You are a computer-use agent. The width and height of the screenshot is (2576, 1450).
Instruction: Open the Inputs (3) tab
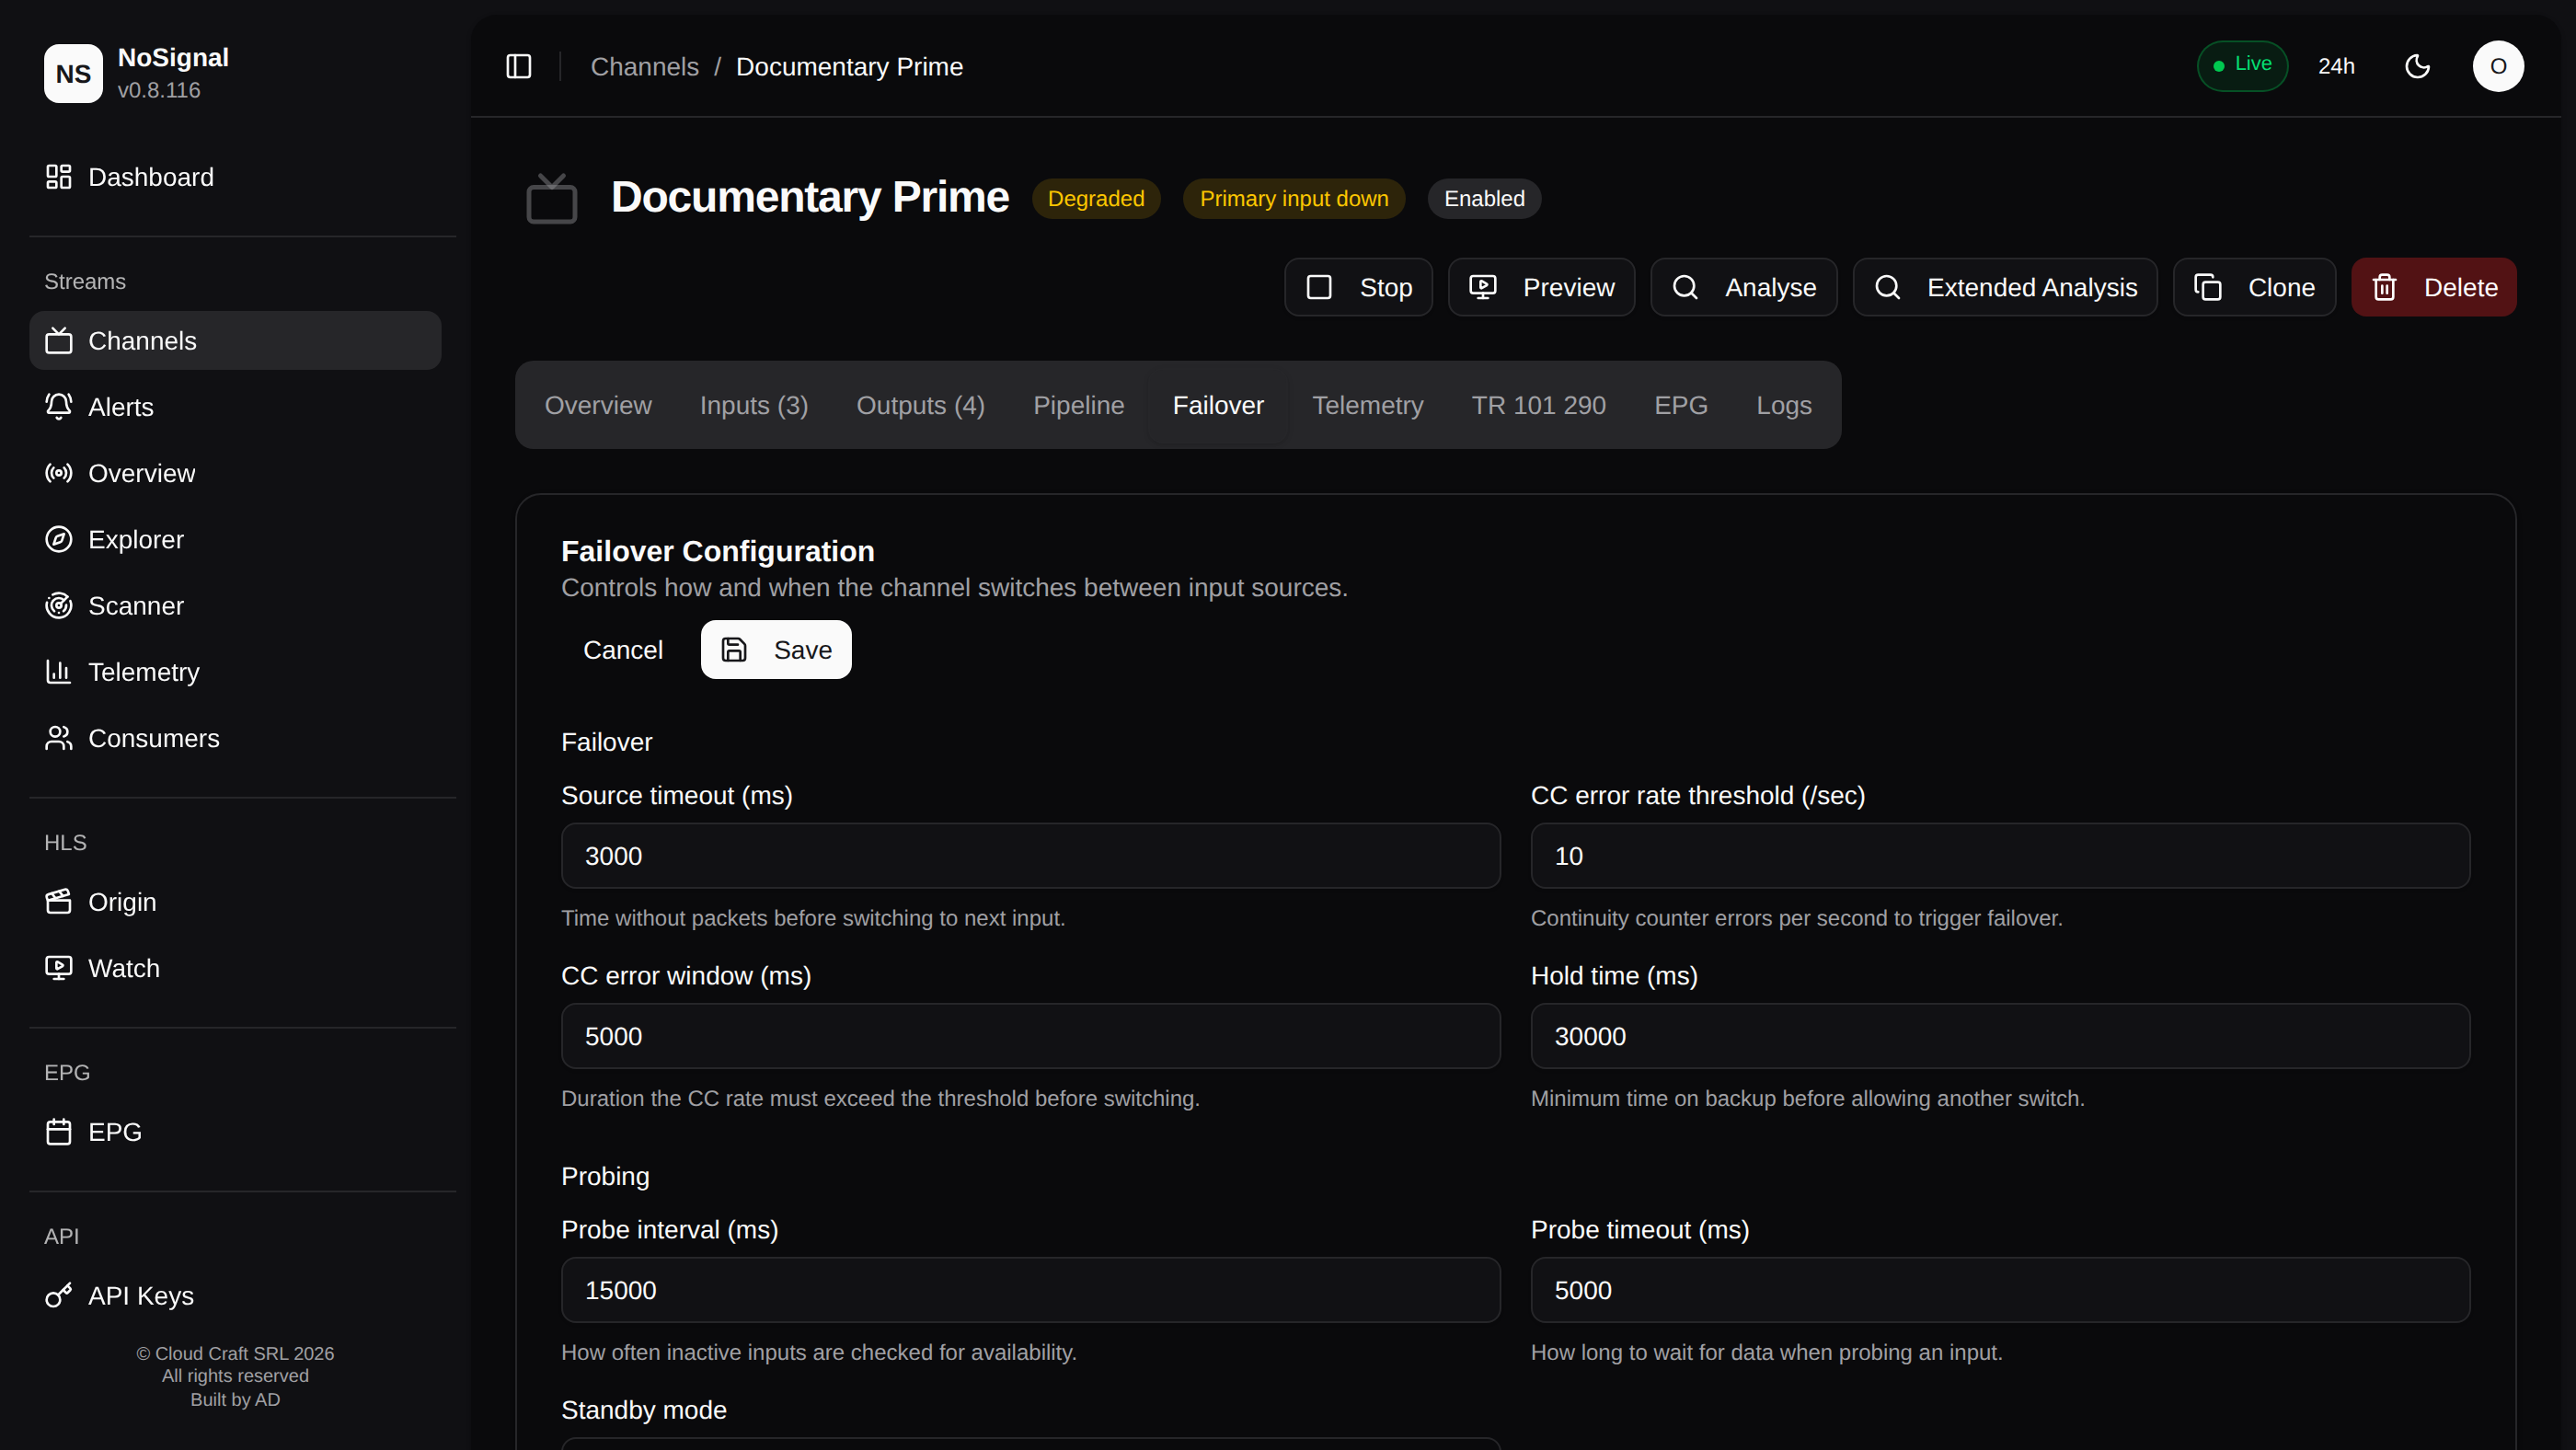pyautogui.click(x=753, y=405)
